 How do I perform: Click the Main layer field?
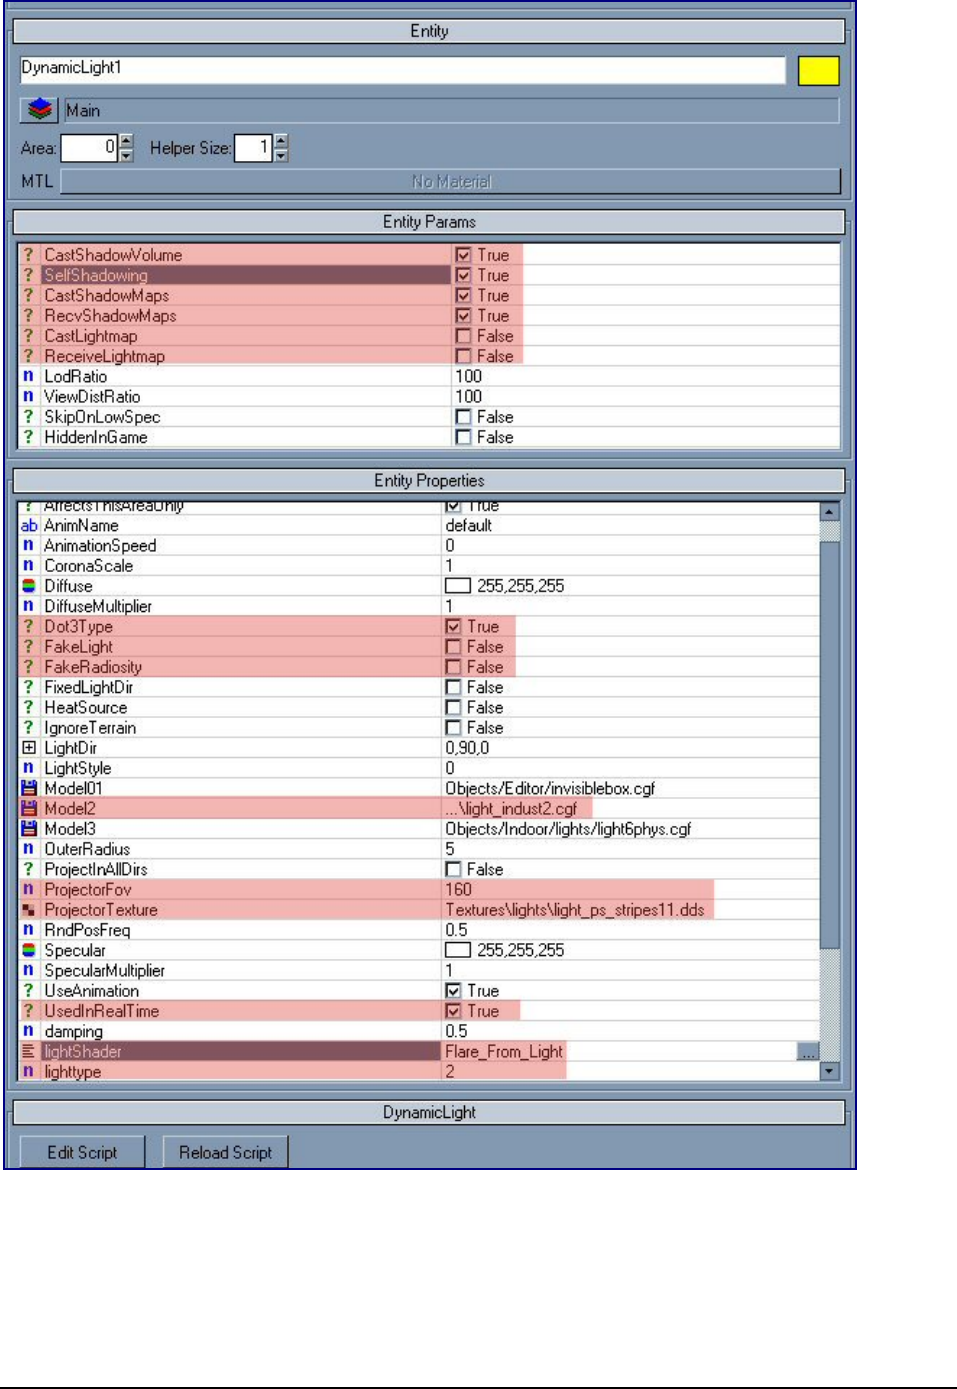pyautogui.click(x=451, y=110)
